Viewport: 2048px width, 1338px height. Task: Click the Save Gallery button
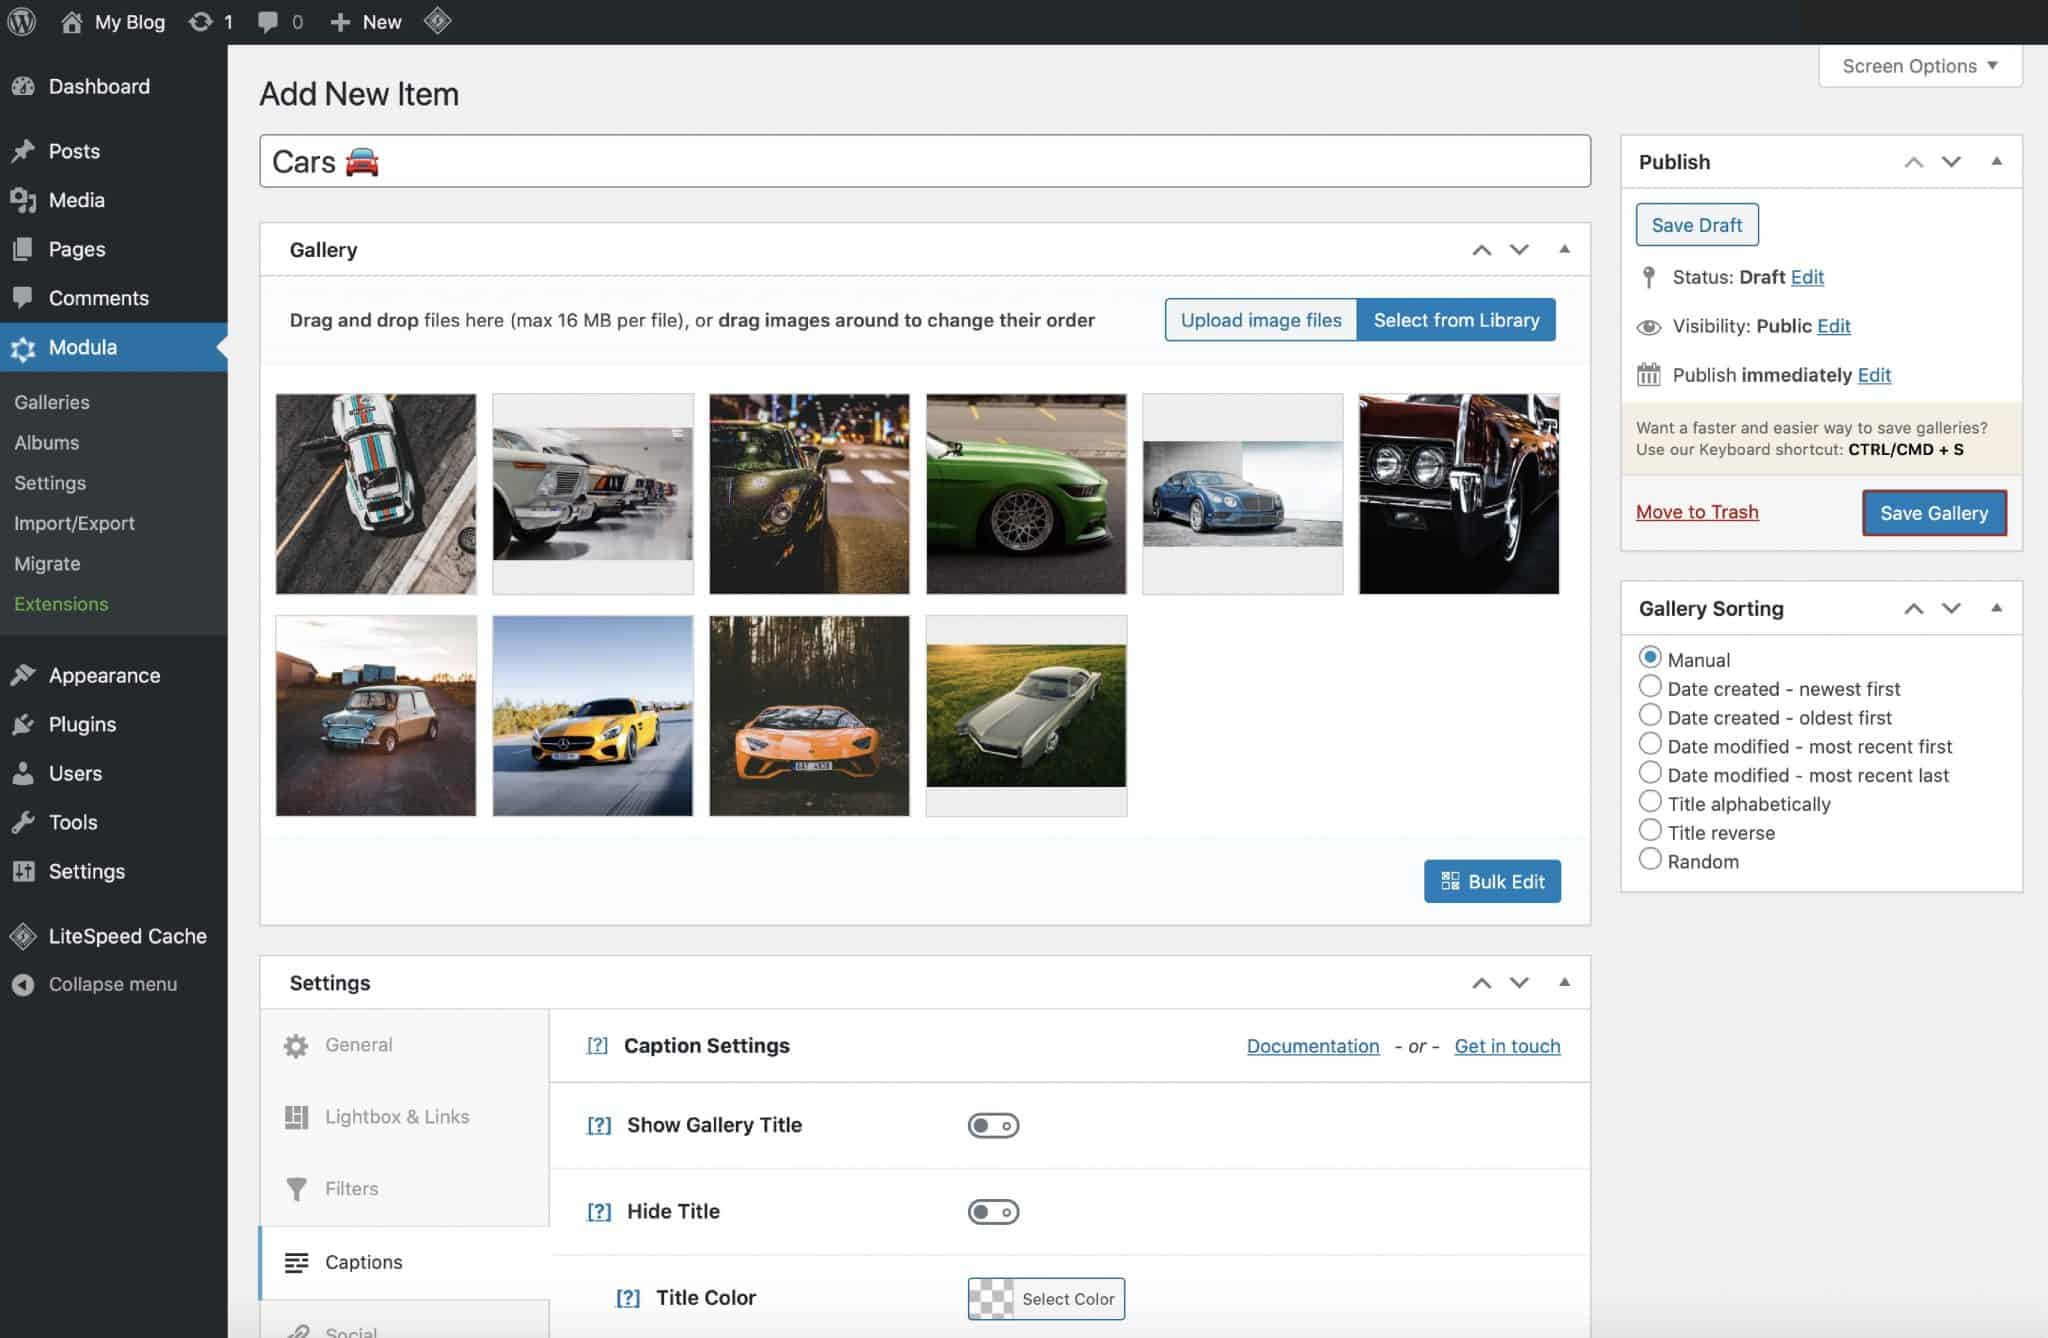pyautogui.click(x=1933, y=512)
